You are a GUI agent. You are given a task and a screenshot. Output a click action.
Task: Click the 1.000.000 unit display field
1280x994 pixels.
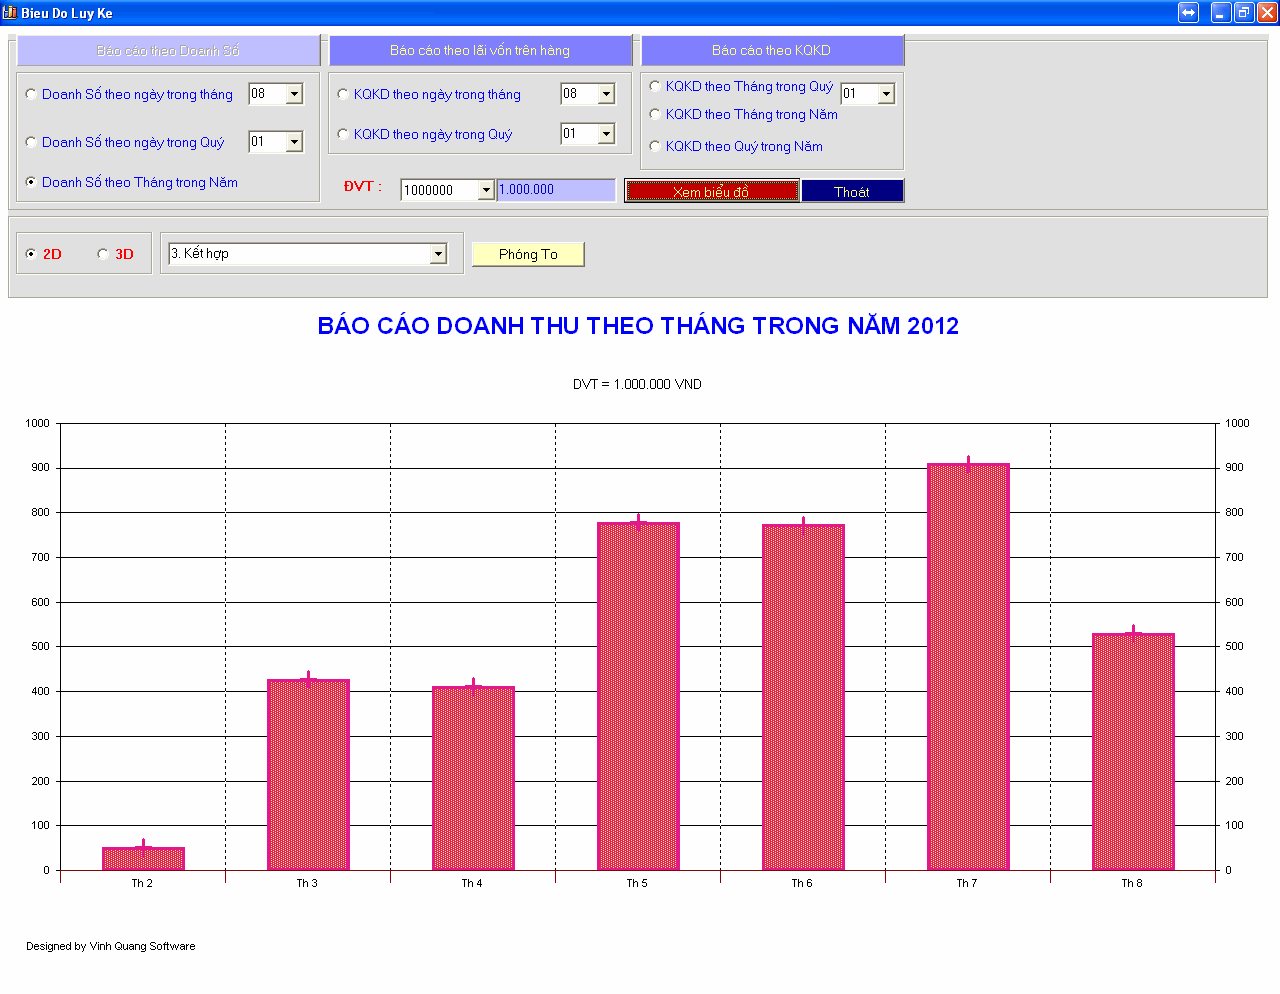556,190
